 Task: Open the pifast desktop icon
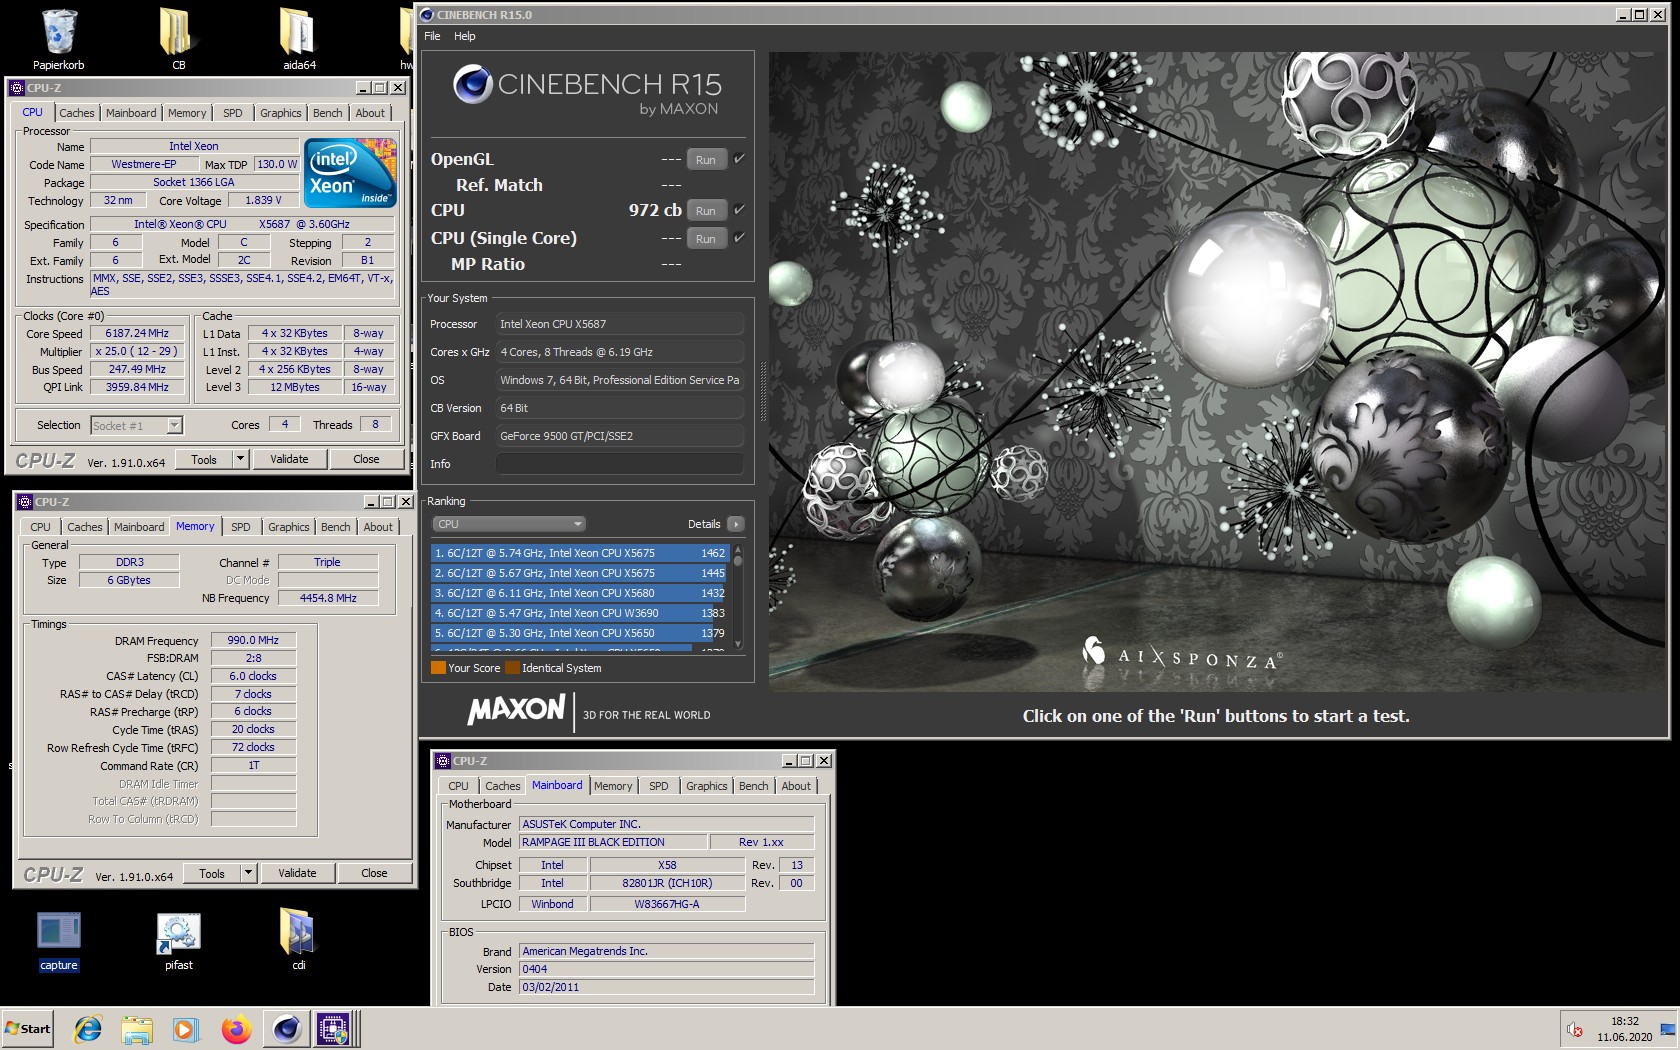179,941
